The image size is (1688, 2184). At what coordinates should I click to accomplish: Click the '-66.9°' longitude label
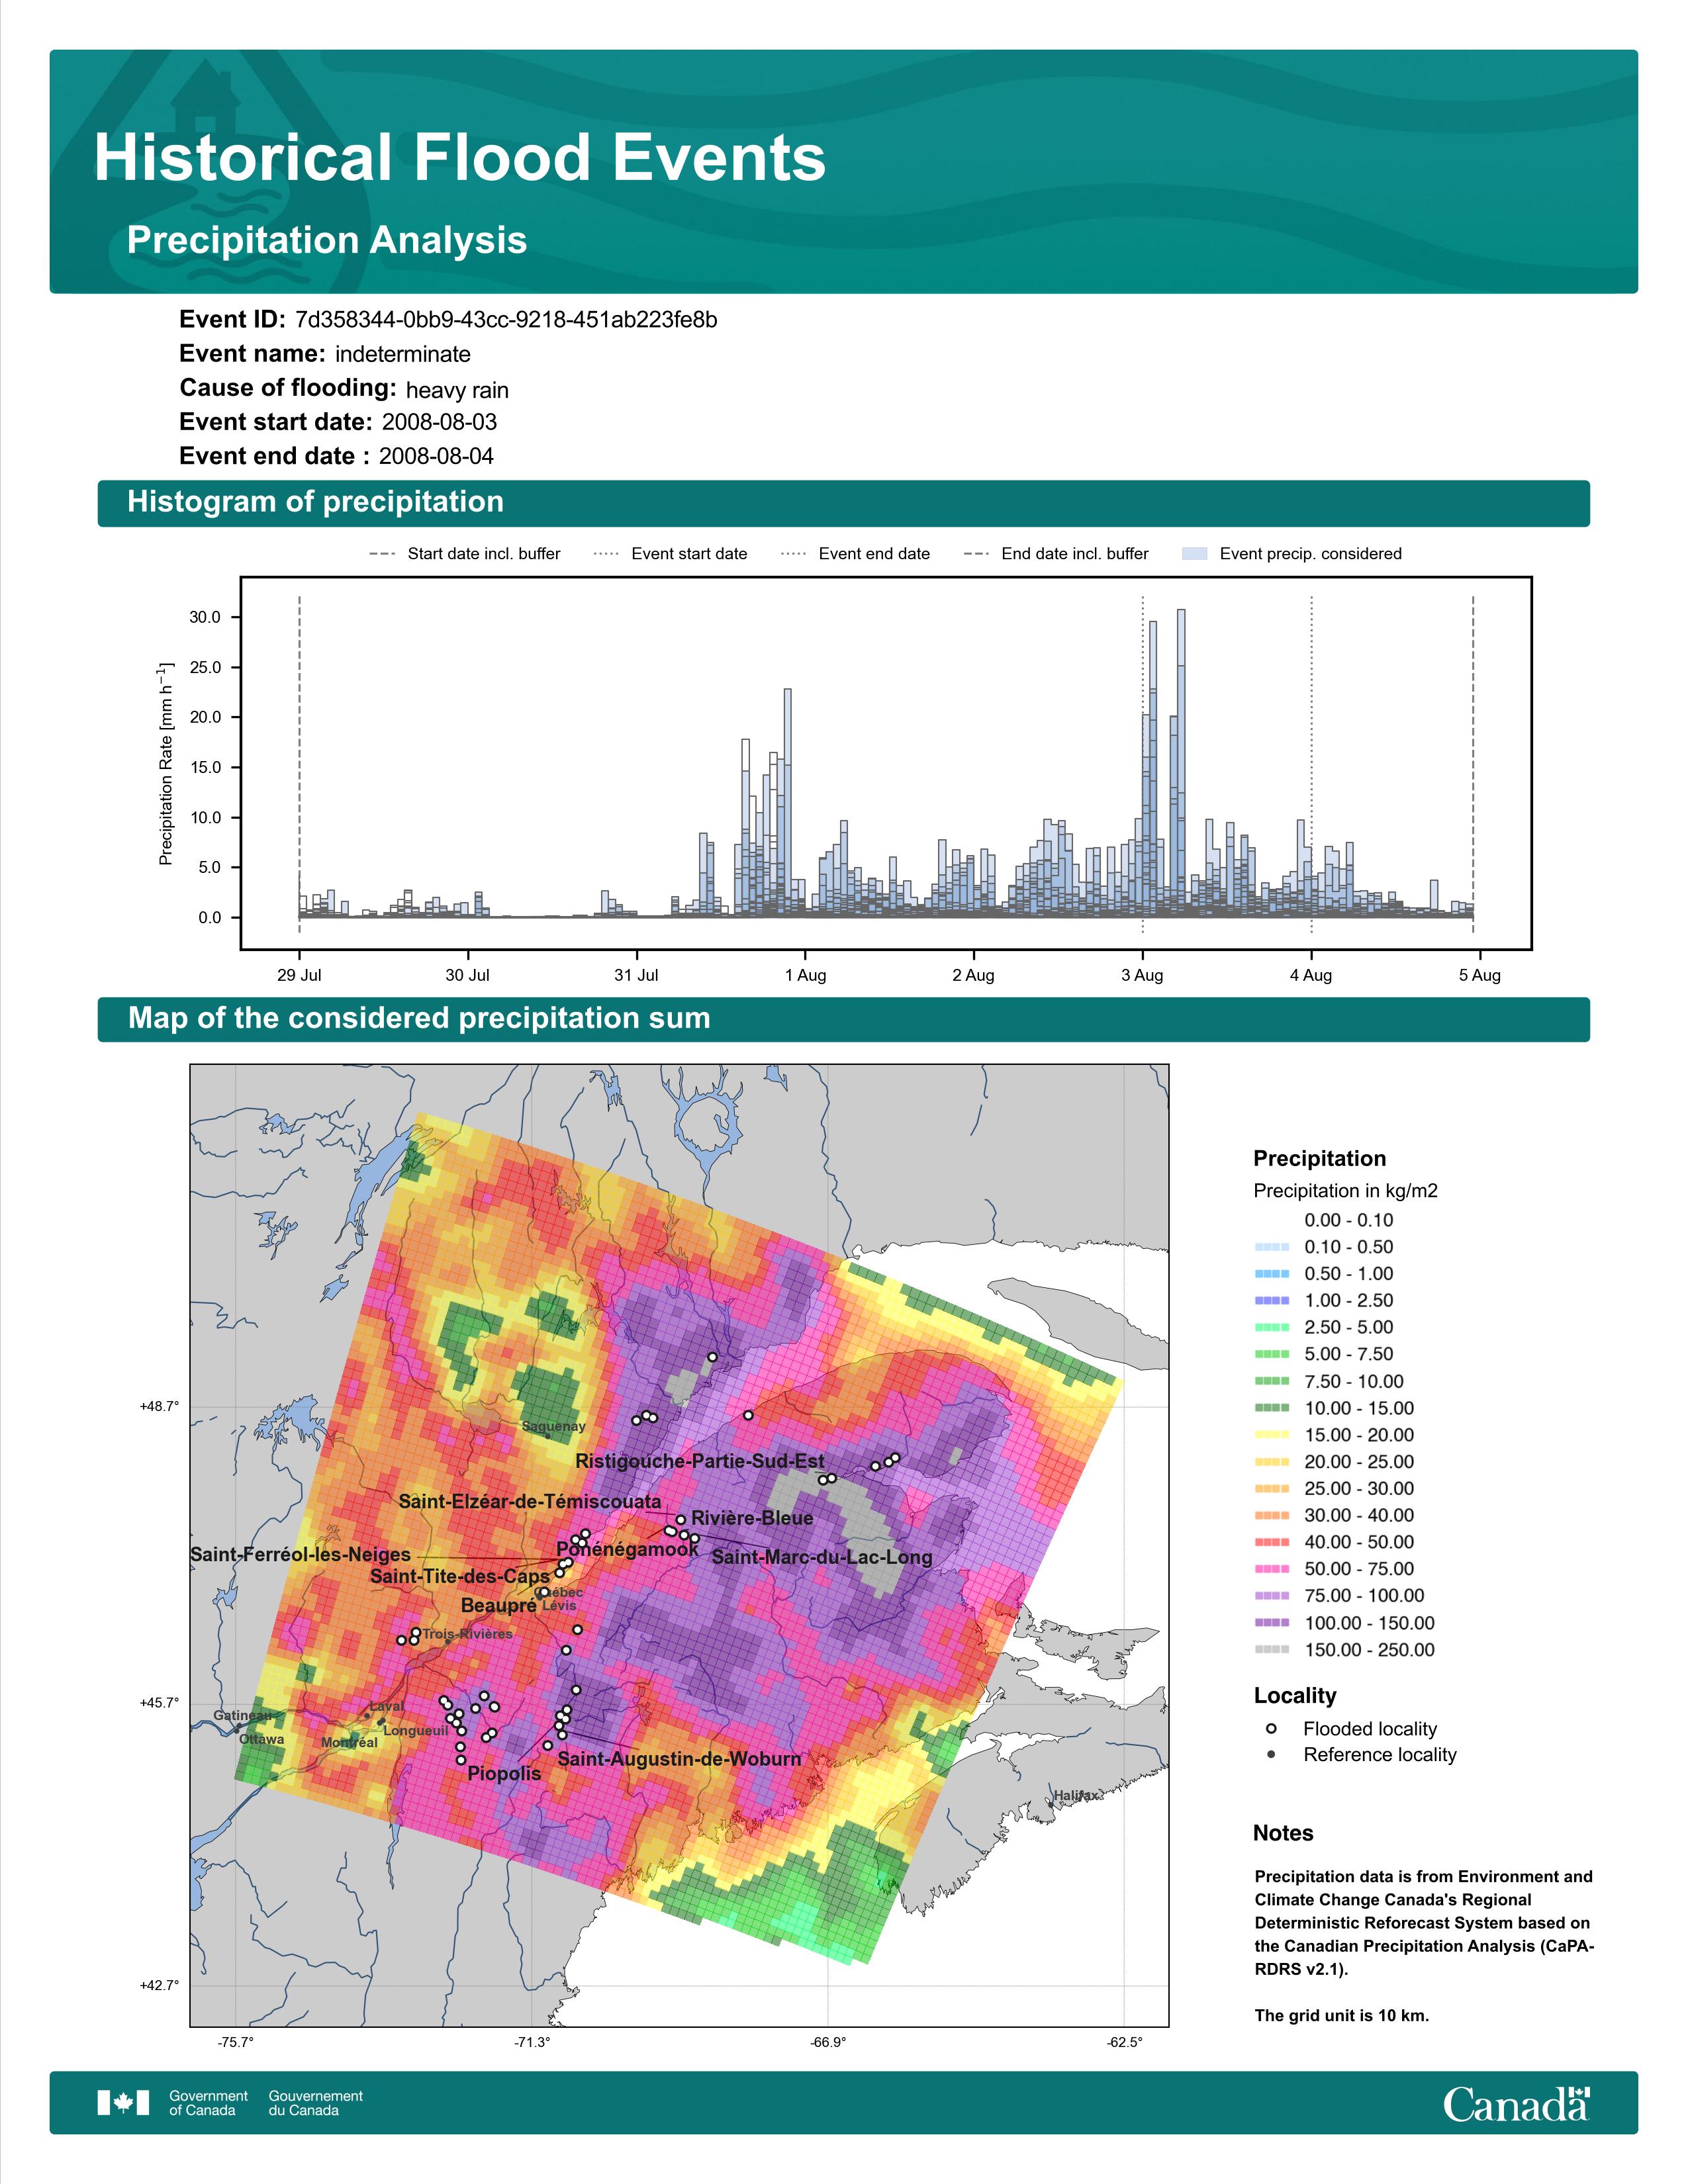pos(828,2042)
